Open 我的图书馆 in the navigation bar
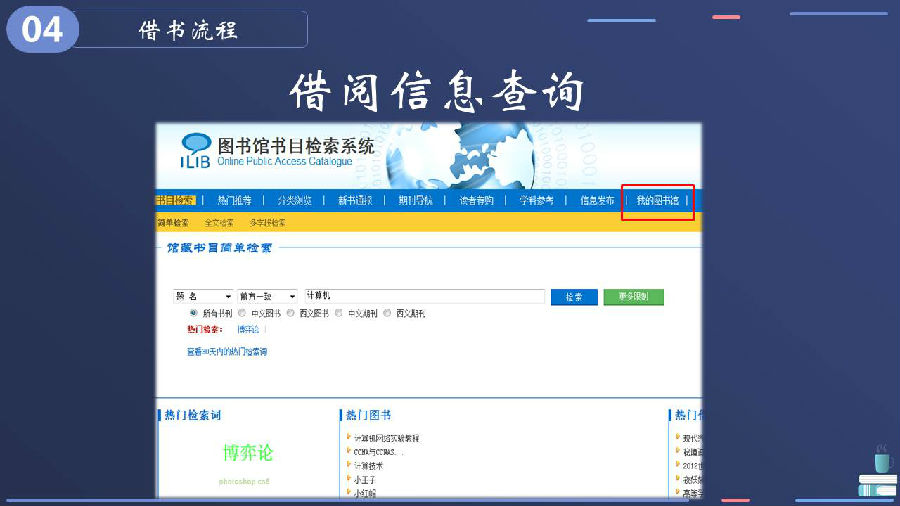Image resolution: width=900 pixels, height=506 pixels. 657,201
